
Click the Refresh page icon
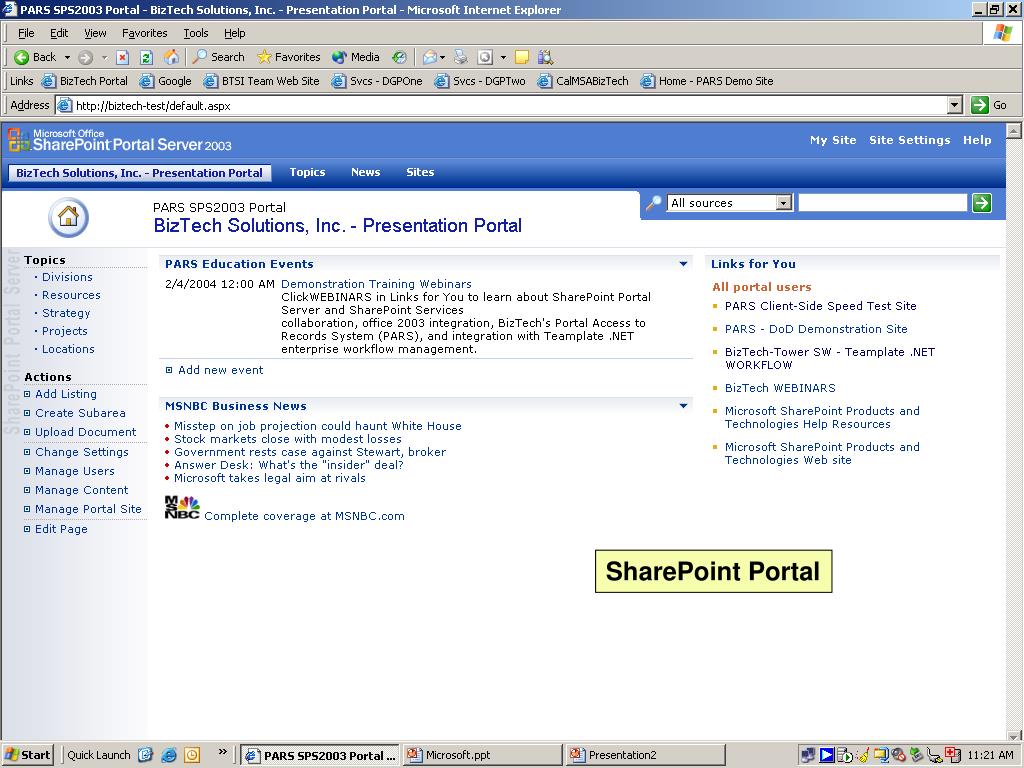[146, 57]
